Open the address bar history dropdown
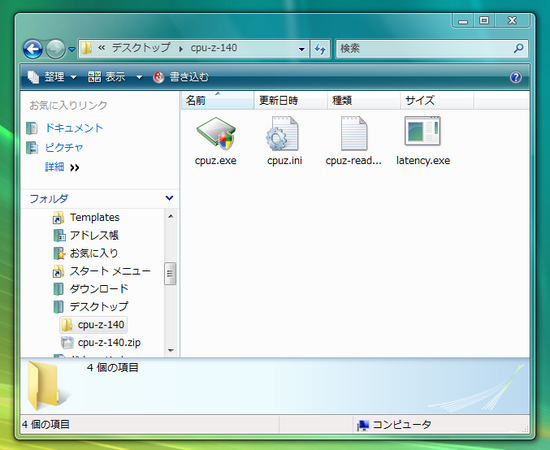The width and height of the screenshot is (550, 450). pyautogui.click(x=301, y=49)
